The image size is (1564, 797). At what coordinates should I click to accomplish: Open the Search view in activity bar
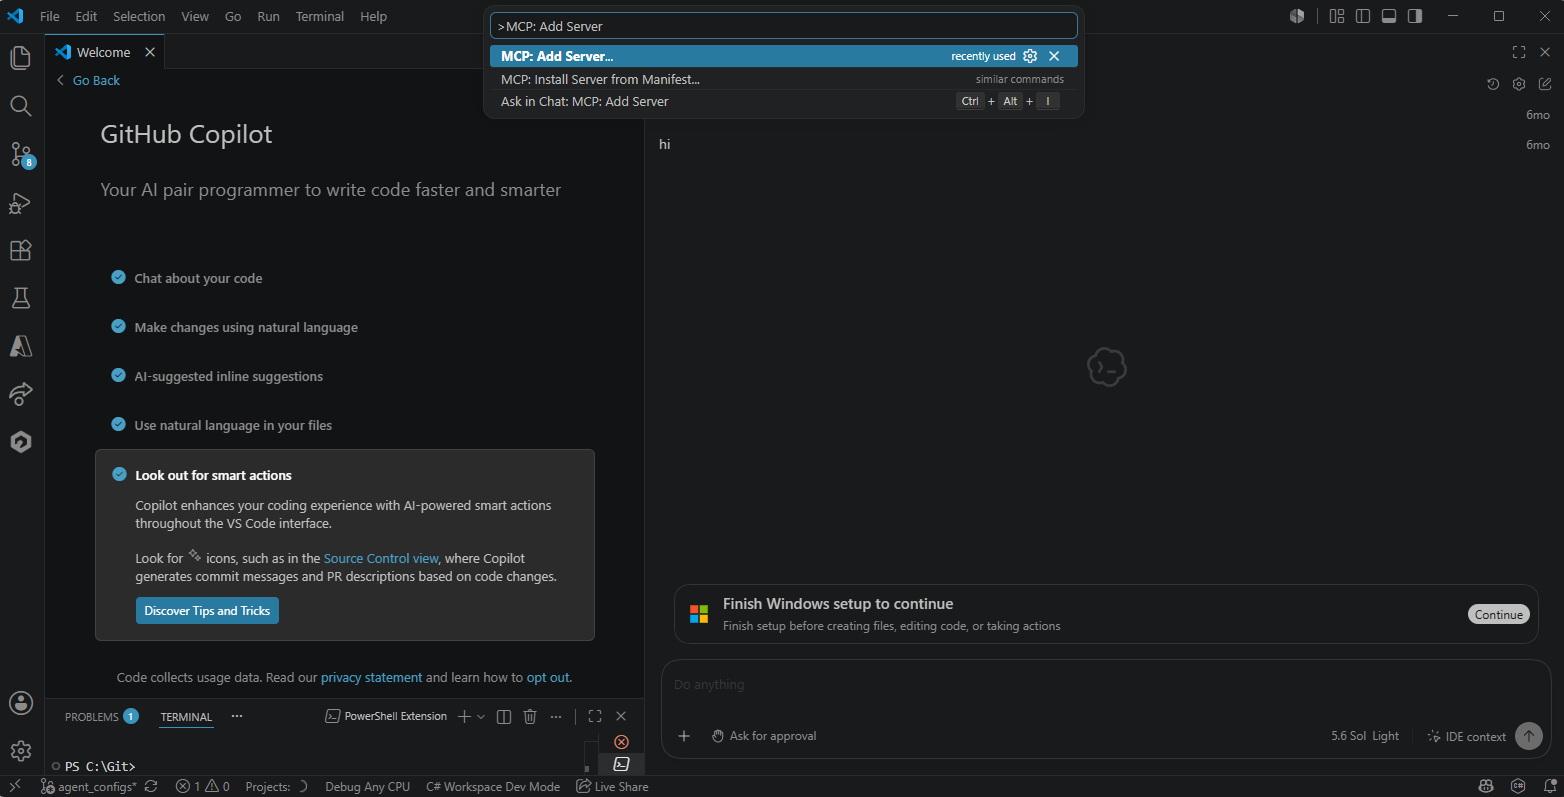(x=21, y=106)
